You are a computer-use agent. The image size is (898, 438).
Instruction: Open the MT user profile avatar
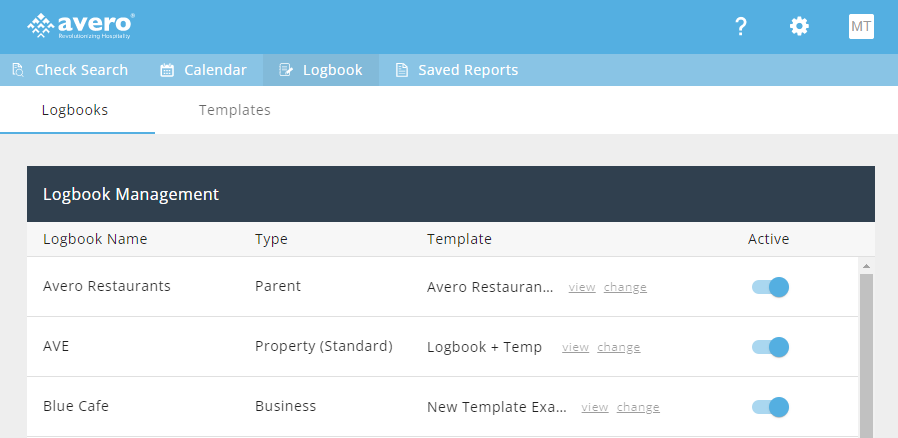tap(861, 27)
